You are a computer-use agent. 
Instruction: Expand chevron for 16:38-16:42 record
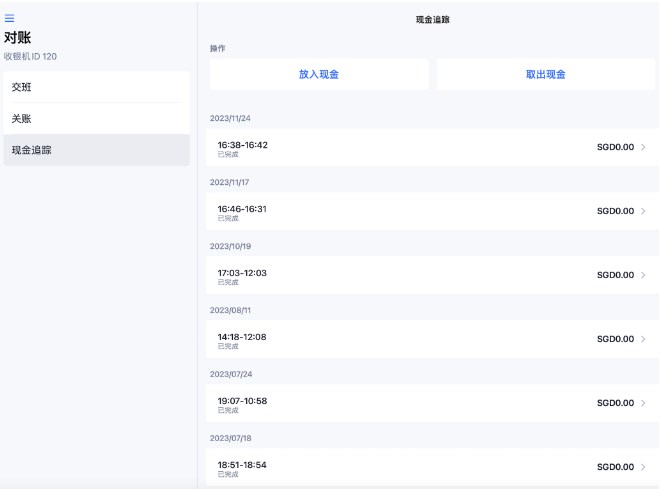click(x=643, y=147)
